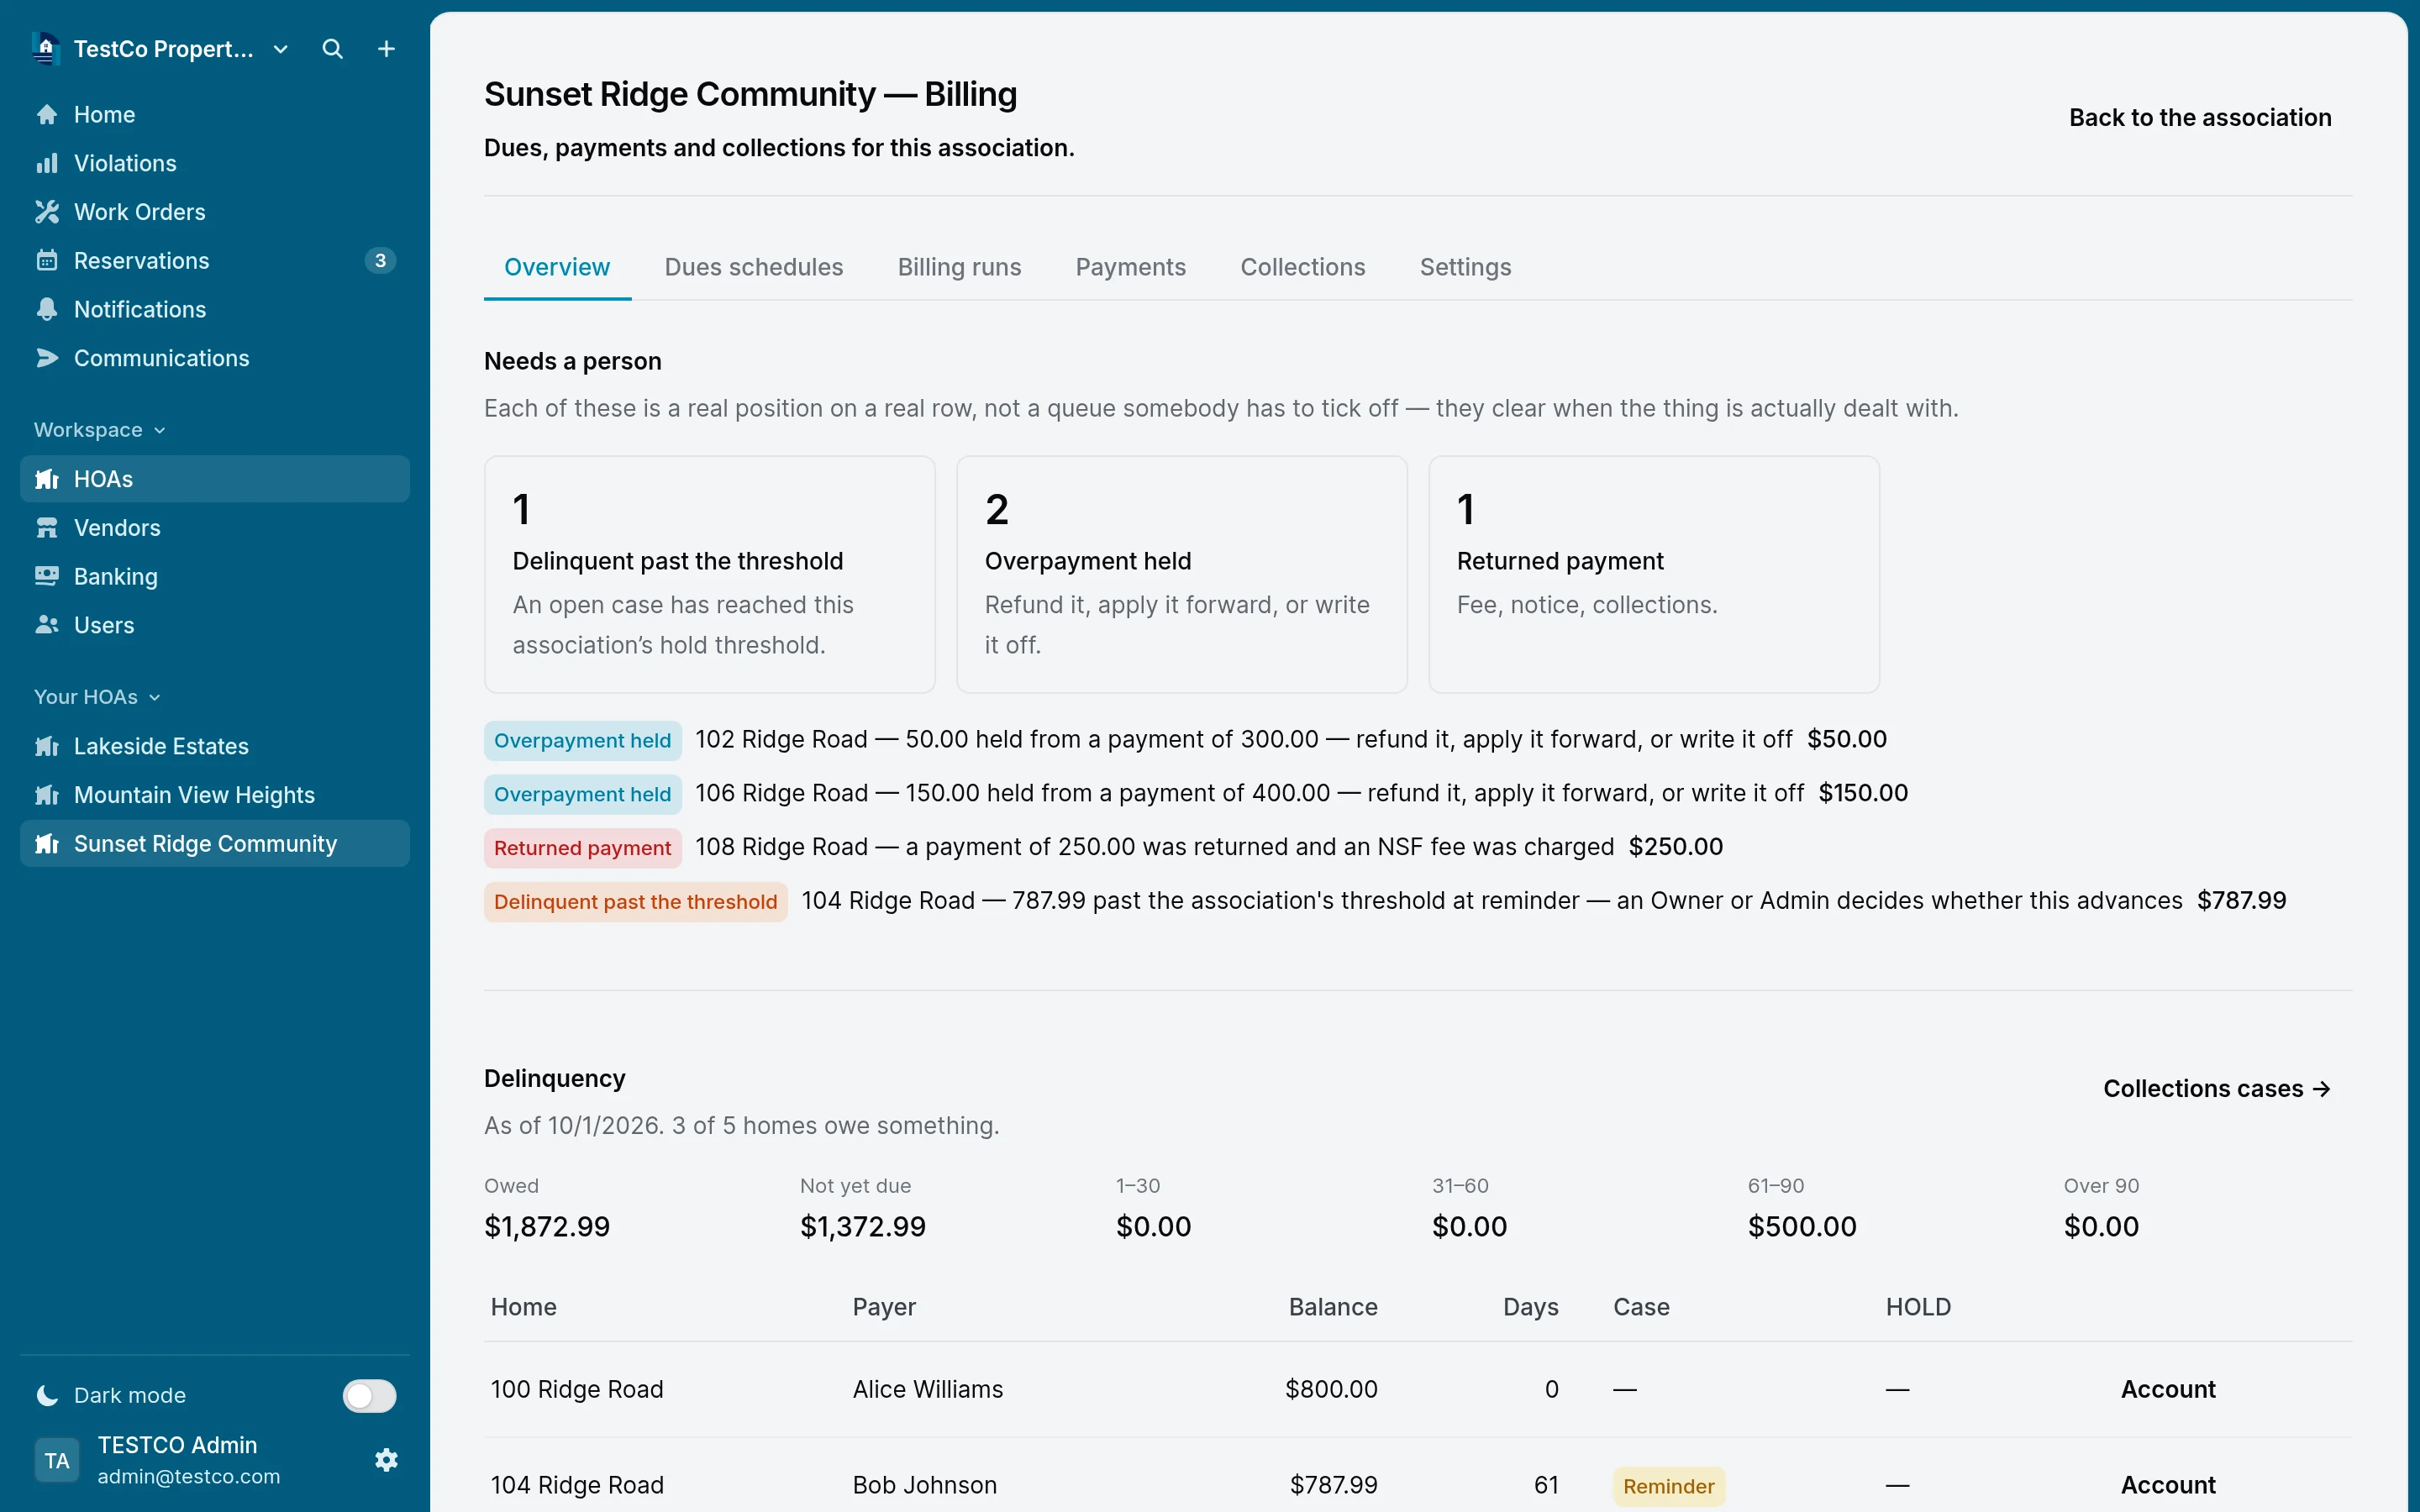This screenshot has height=1512, width=2420.
Task: Click the Lakeside Estates building icon
Action: (x=47, y=746)
